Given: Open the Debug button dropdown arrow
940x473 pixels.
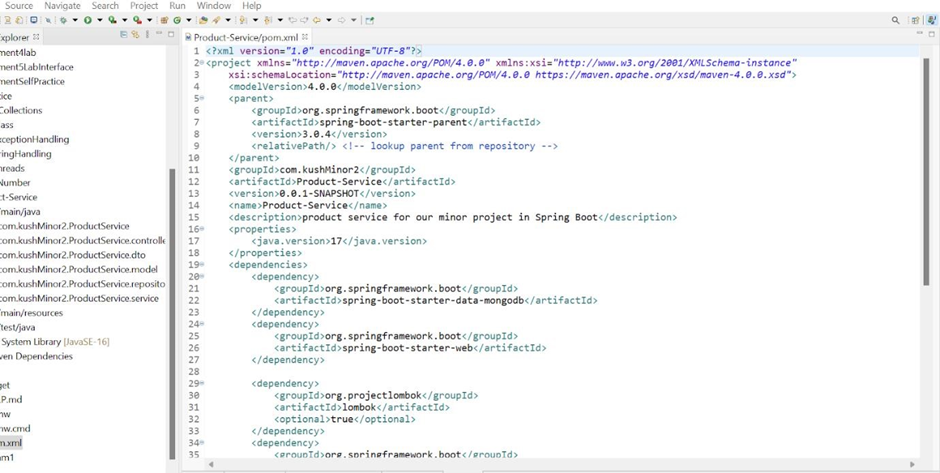Looking at the screenshot, I should click(75, 20).
